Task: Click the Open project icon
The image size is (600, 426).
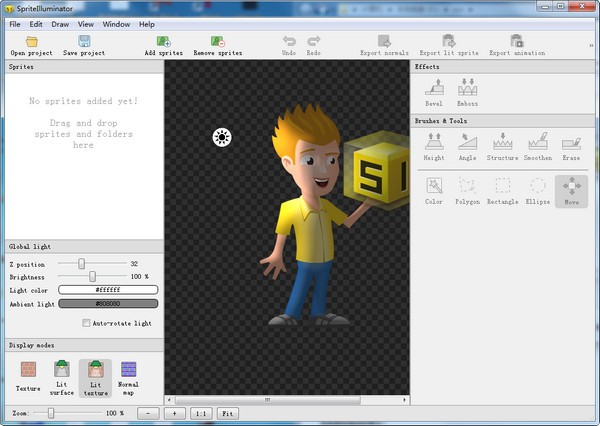Action: pyautogui.click(x=32, y=42)
